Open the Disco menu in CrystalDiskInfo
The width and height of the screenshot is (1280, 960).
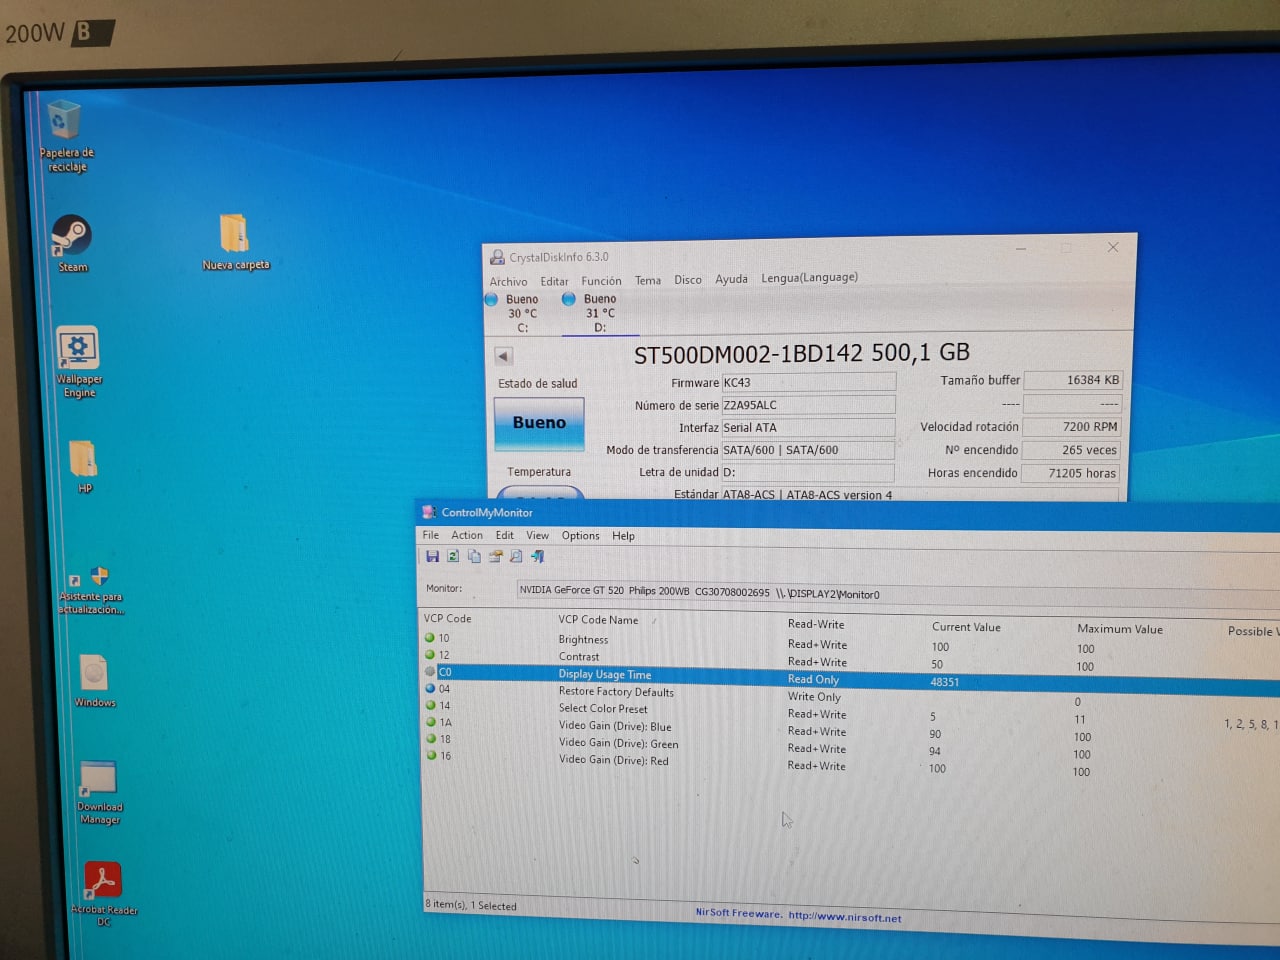click(x=687, y=280)
